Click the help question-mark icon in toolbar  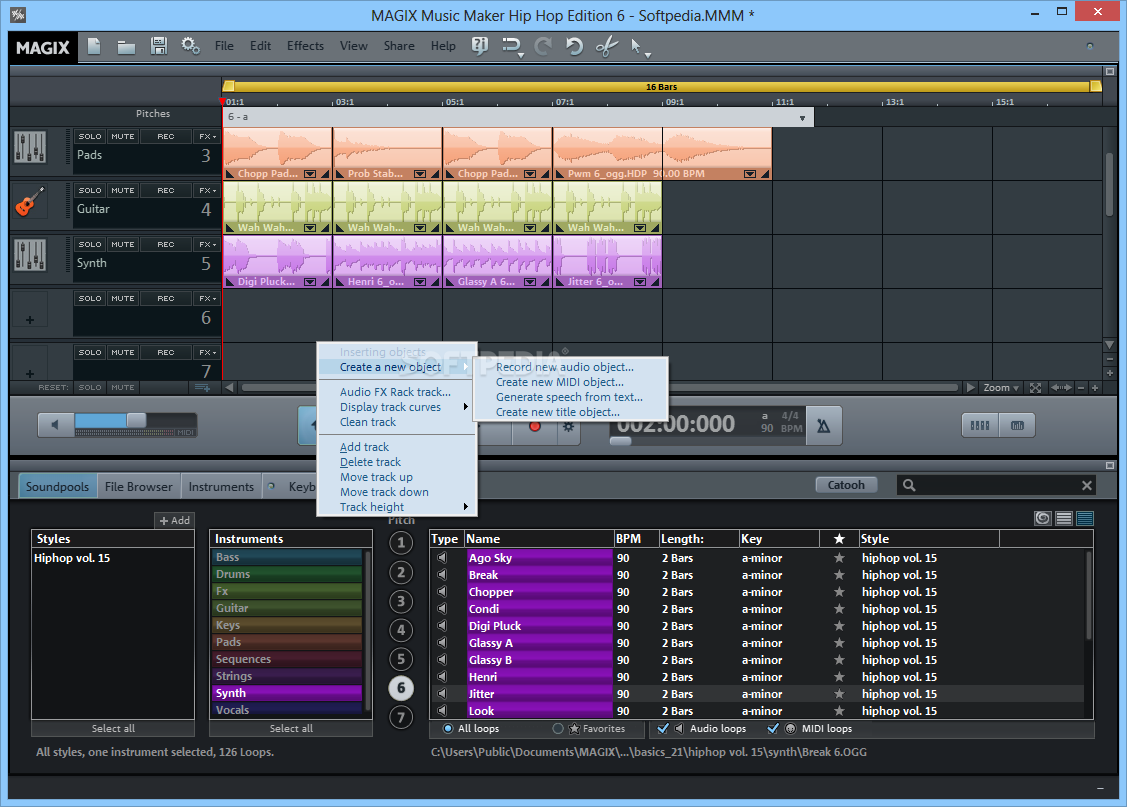coord(479,46)
